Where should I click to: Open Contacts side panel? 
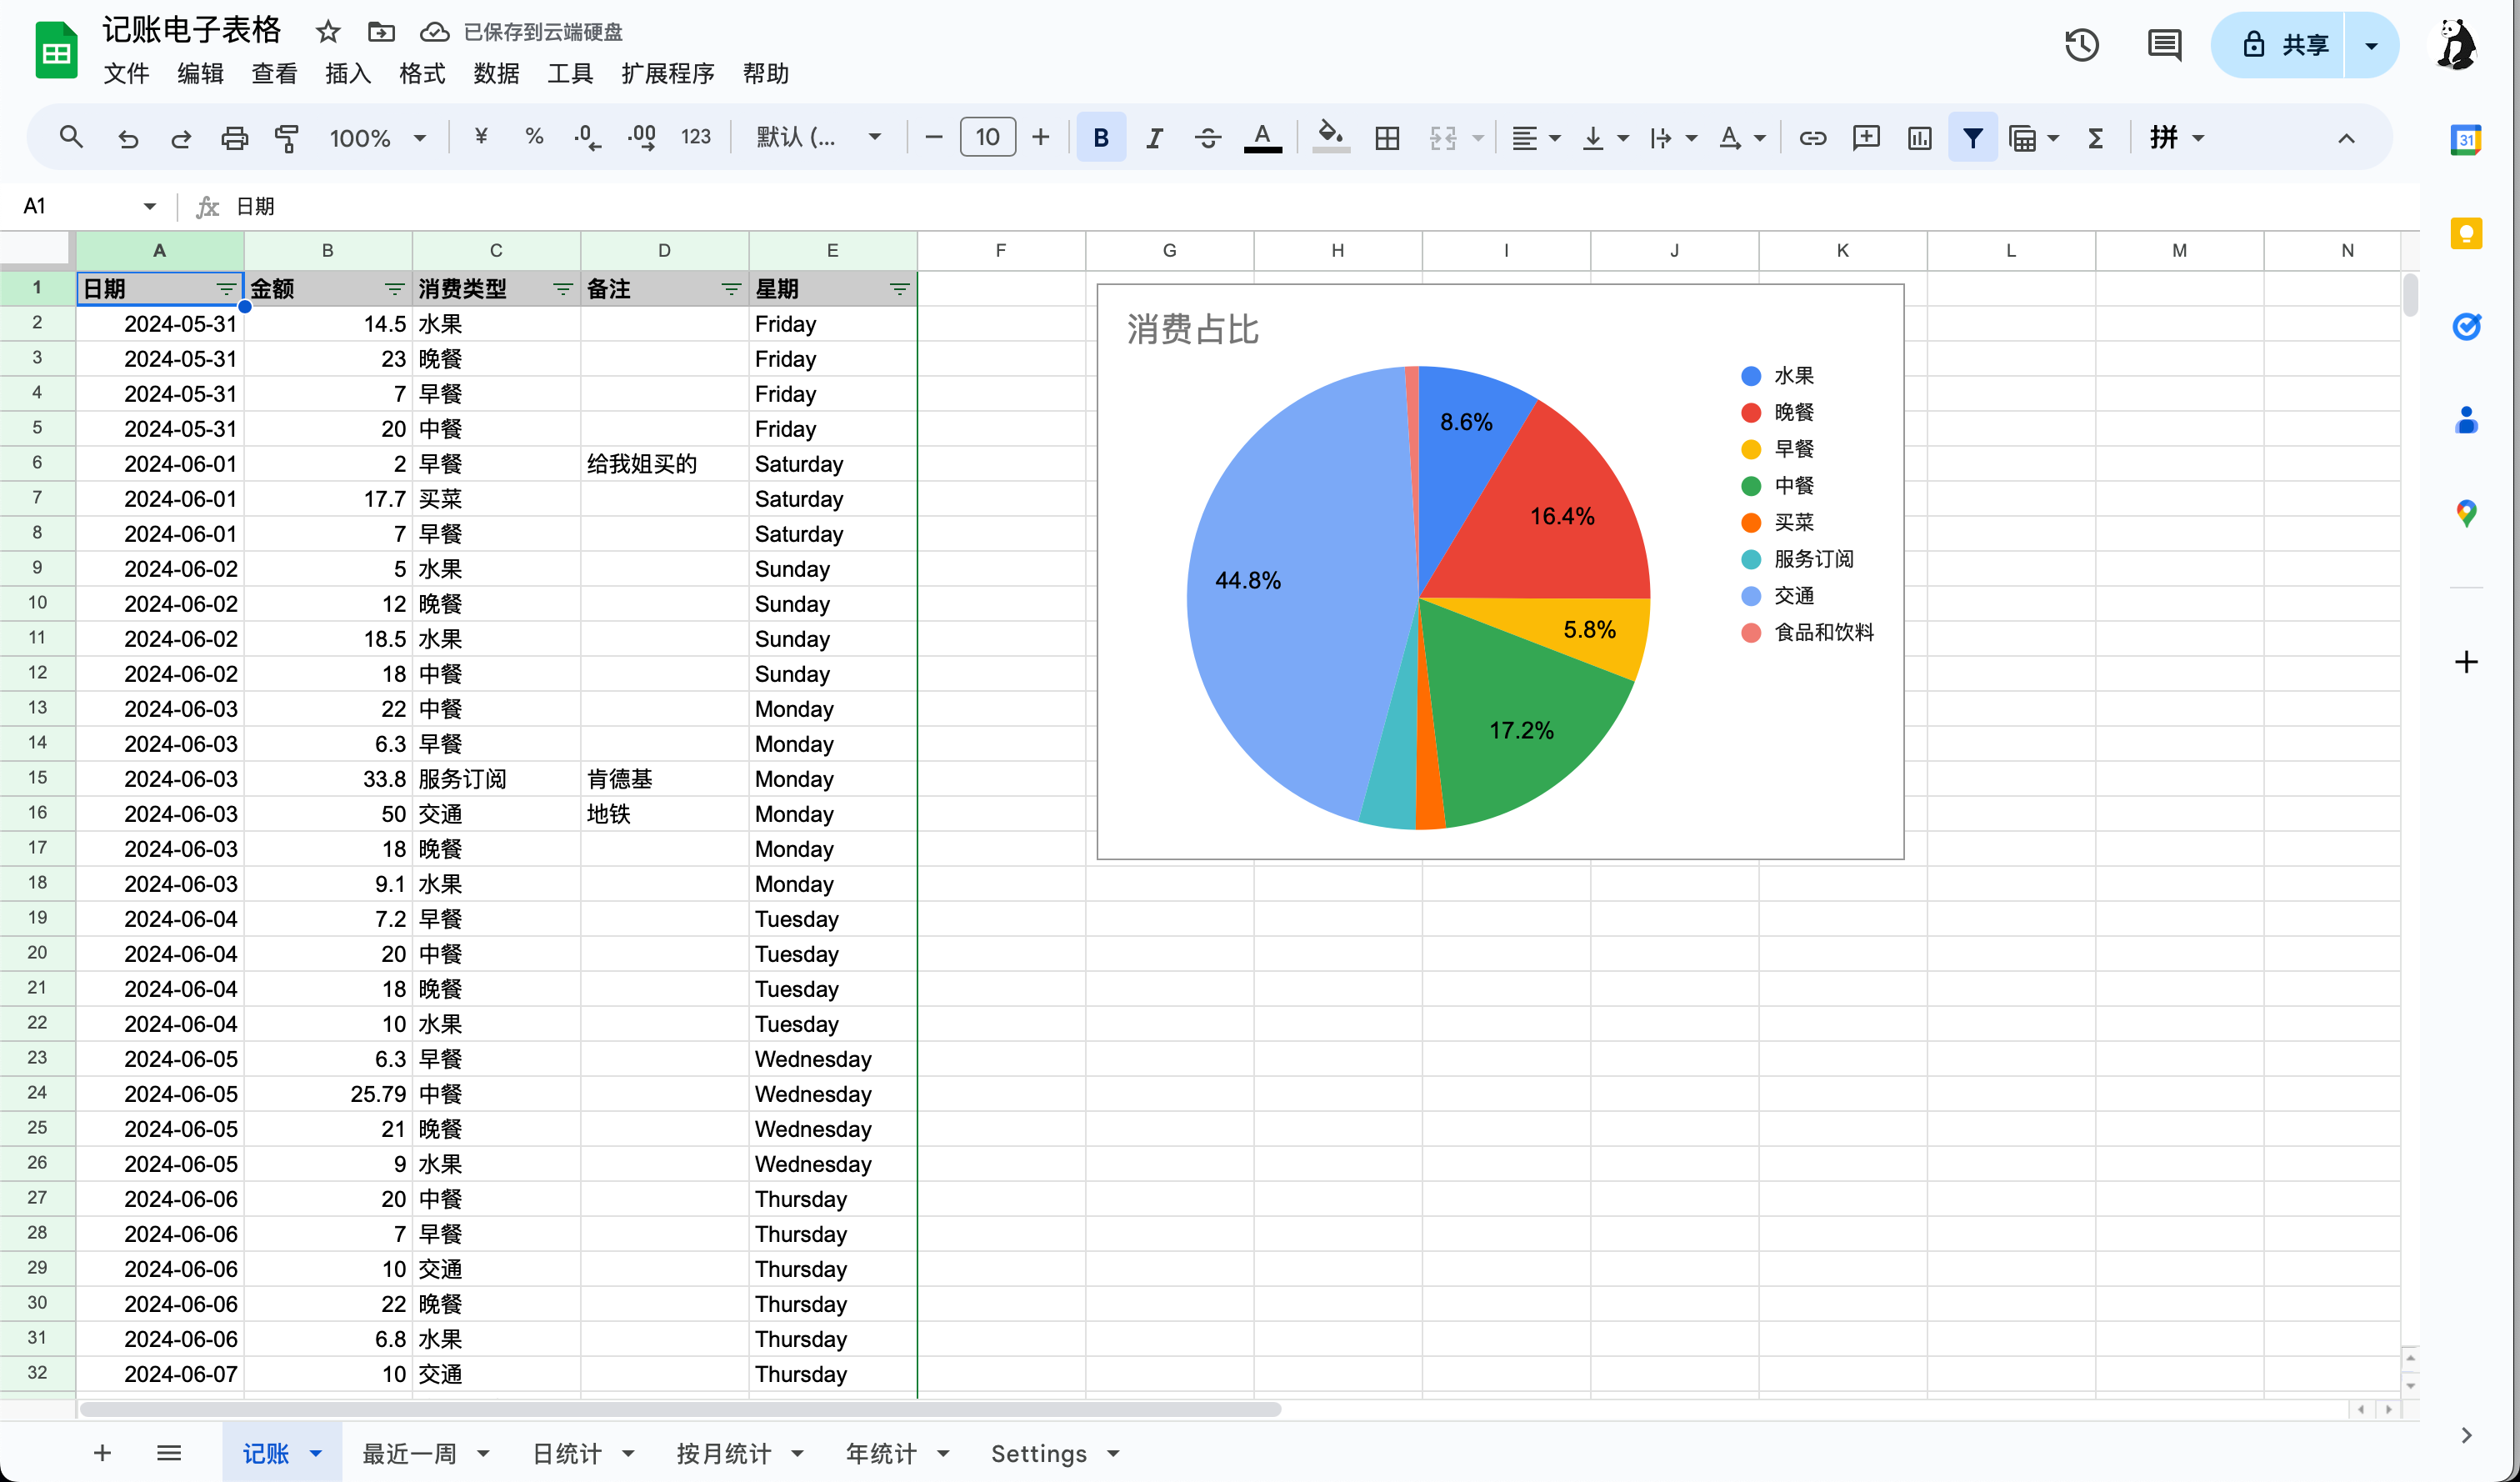click(x=2466, y=420)
